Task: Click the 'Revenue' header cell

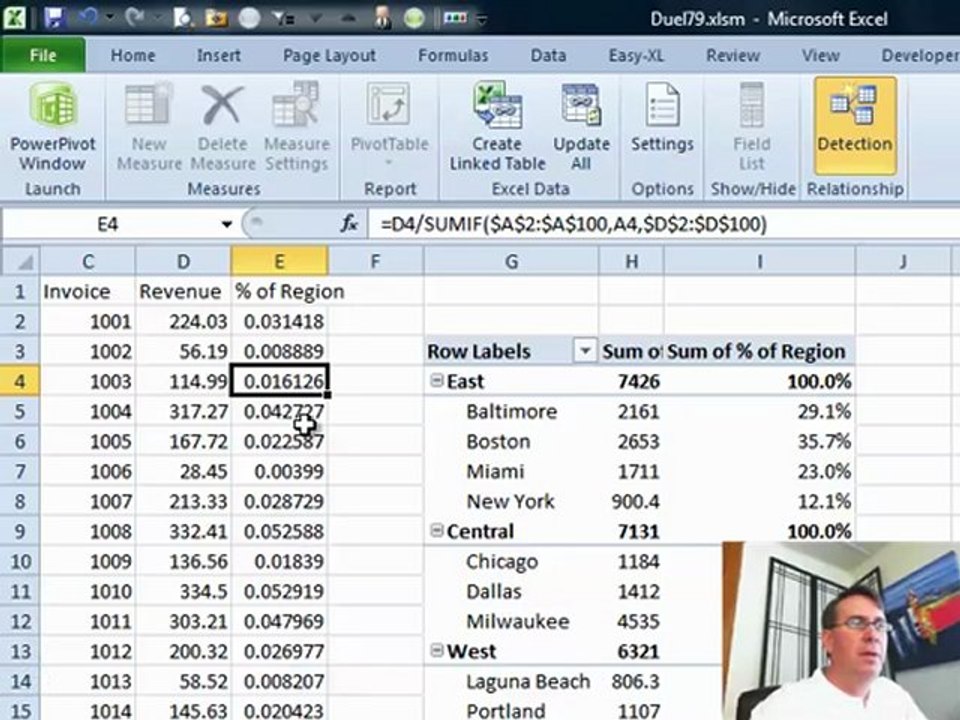Action: coord(183,291)
